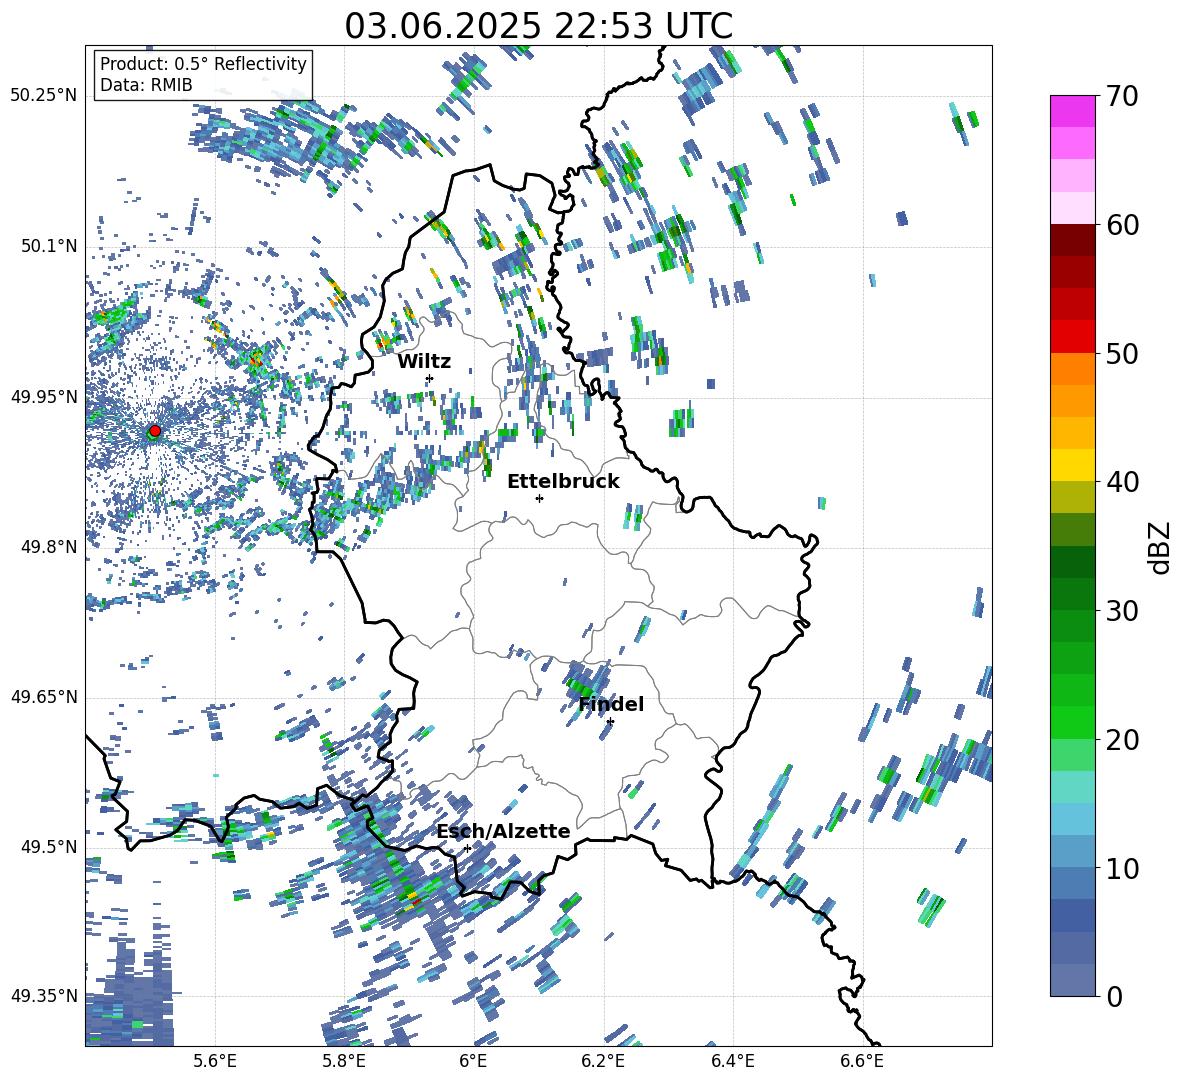Click the Wiltz location cross marker

(430, 378)
